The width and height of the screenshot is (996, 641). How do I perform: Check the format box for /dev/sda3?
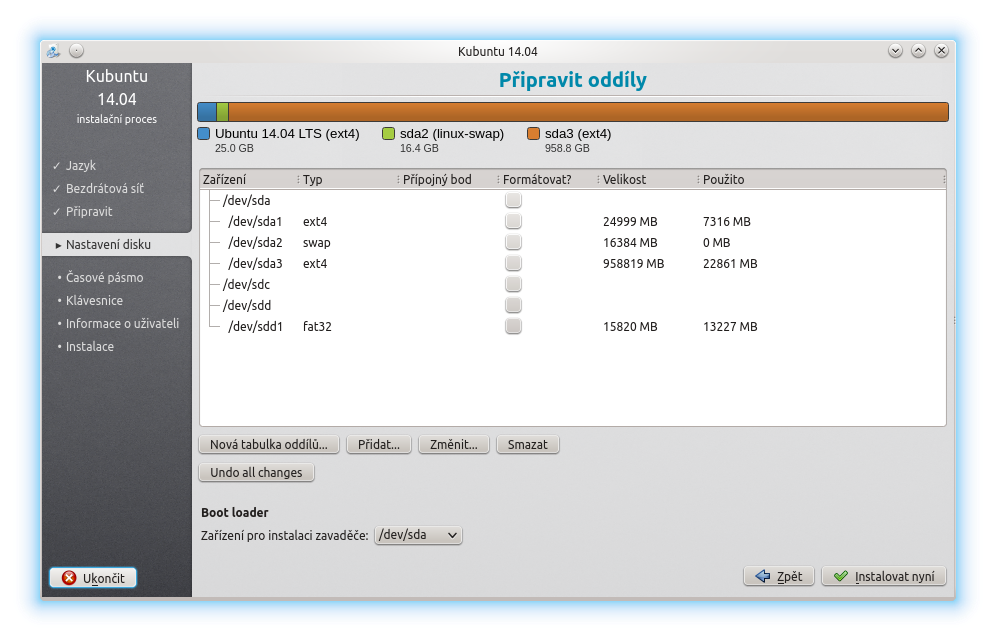[513, 263]
